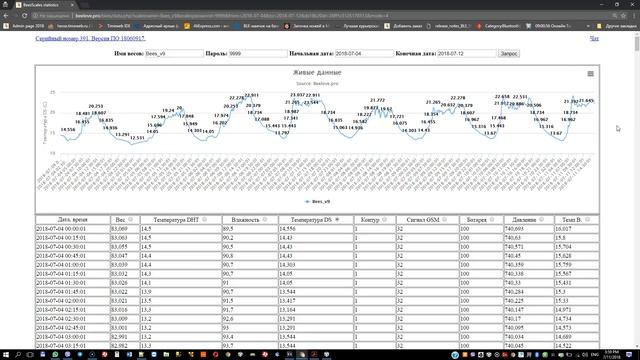Click the ENG language indicator

pyautogui.click(x=594, y=355)
